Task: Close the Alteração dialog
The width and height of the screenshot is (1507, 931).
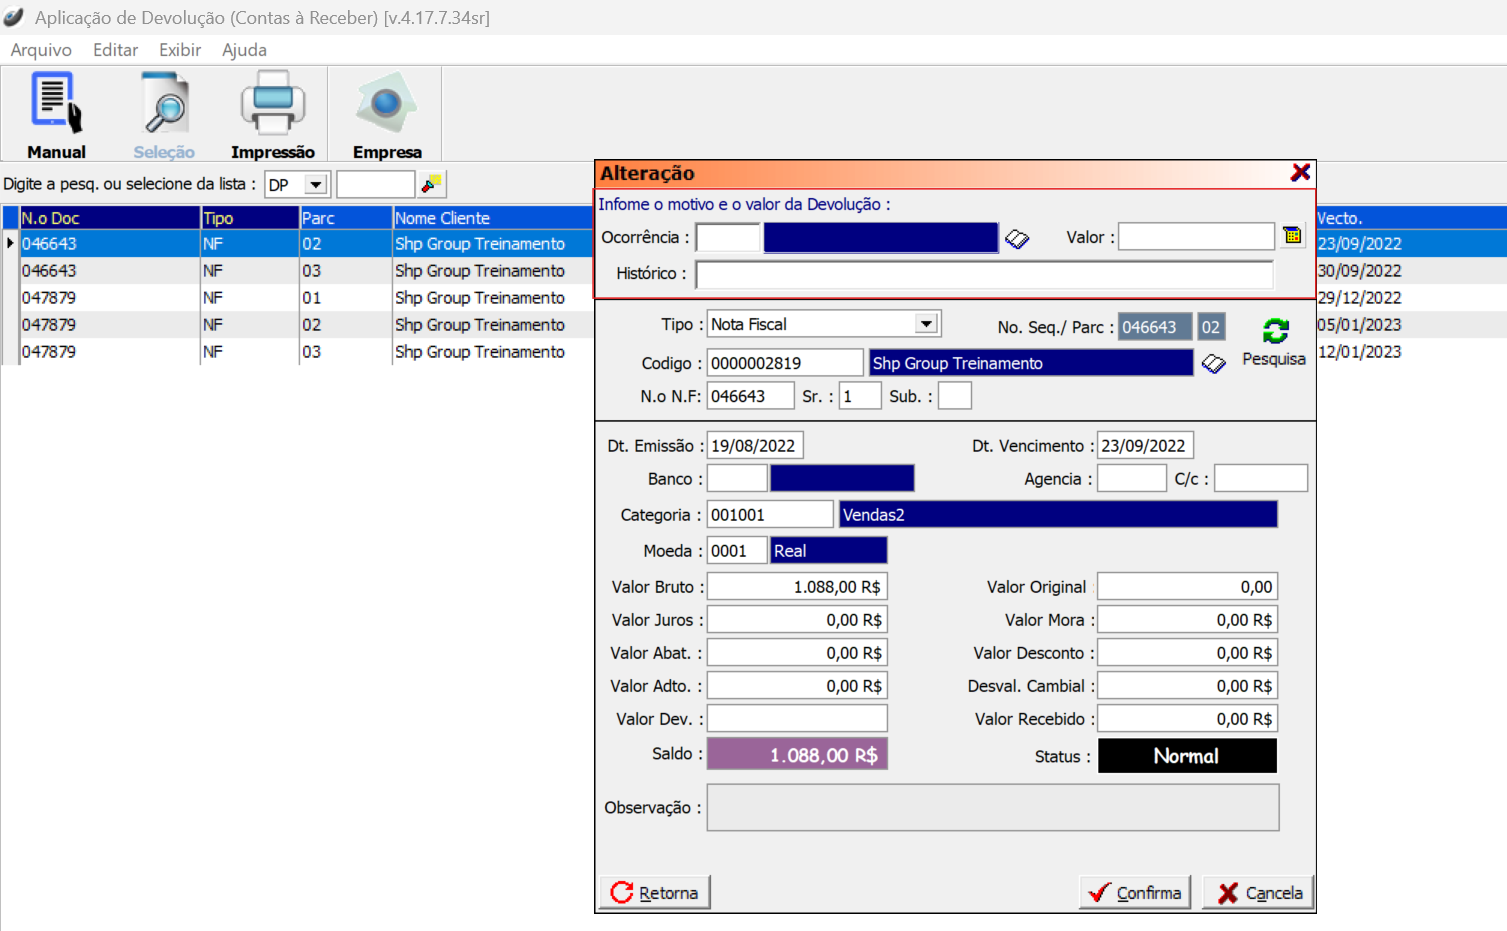Action: (x=1300, y=173)
